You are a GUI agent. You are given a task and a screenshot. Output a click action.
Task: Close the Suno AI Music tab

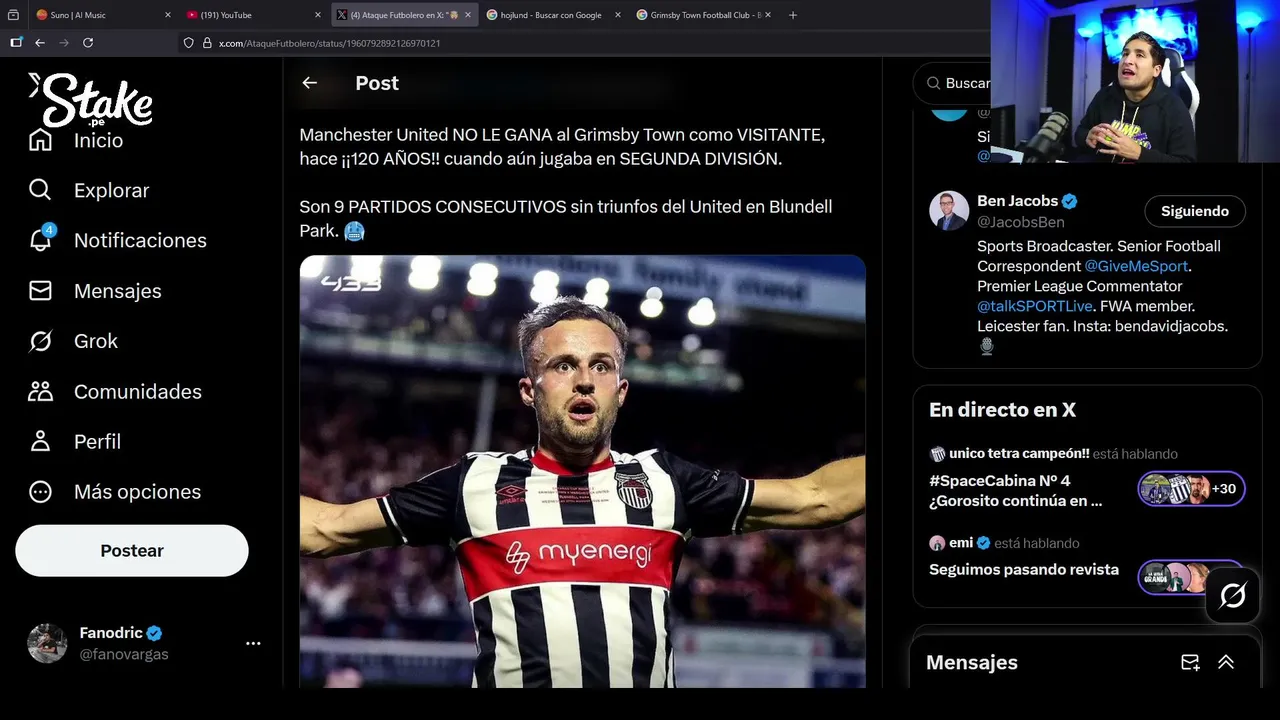167,15
